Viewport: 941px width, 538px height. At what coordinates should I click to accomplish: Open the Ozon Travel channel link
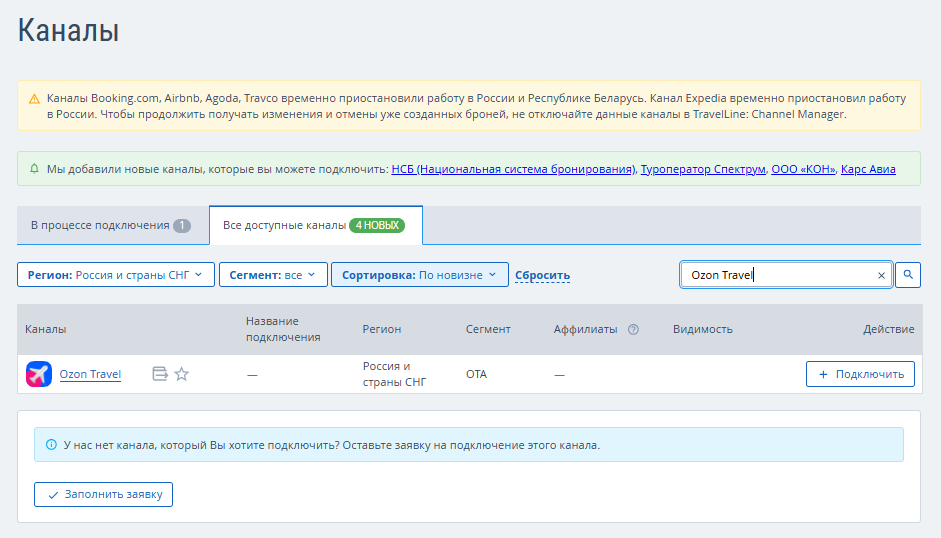tap(90, 374)
